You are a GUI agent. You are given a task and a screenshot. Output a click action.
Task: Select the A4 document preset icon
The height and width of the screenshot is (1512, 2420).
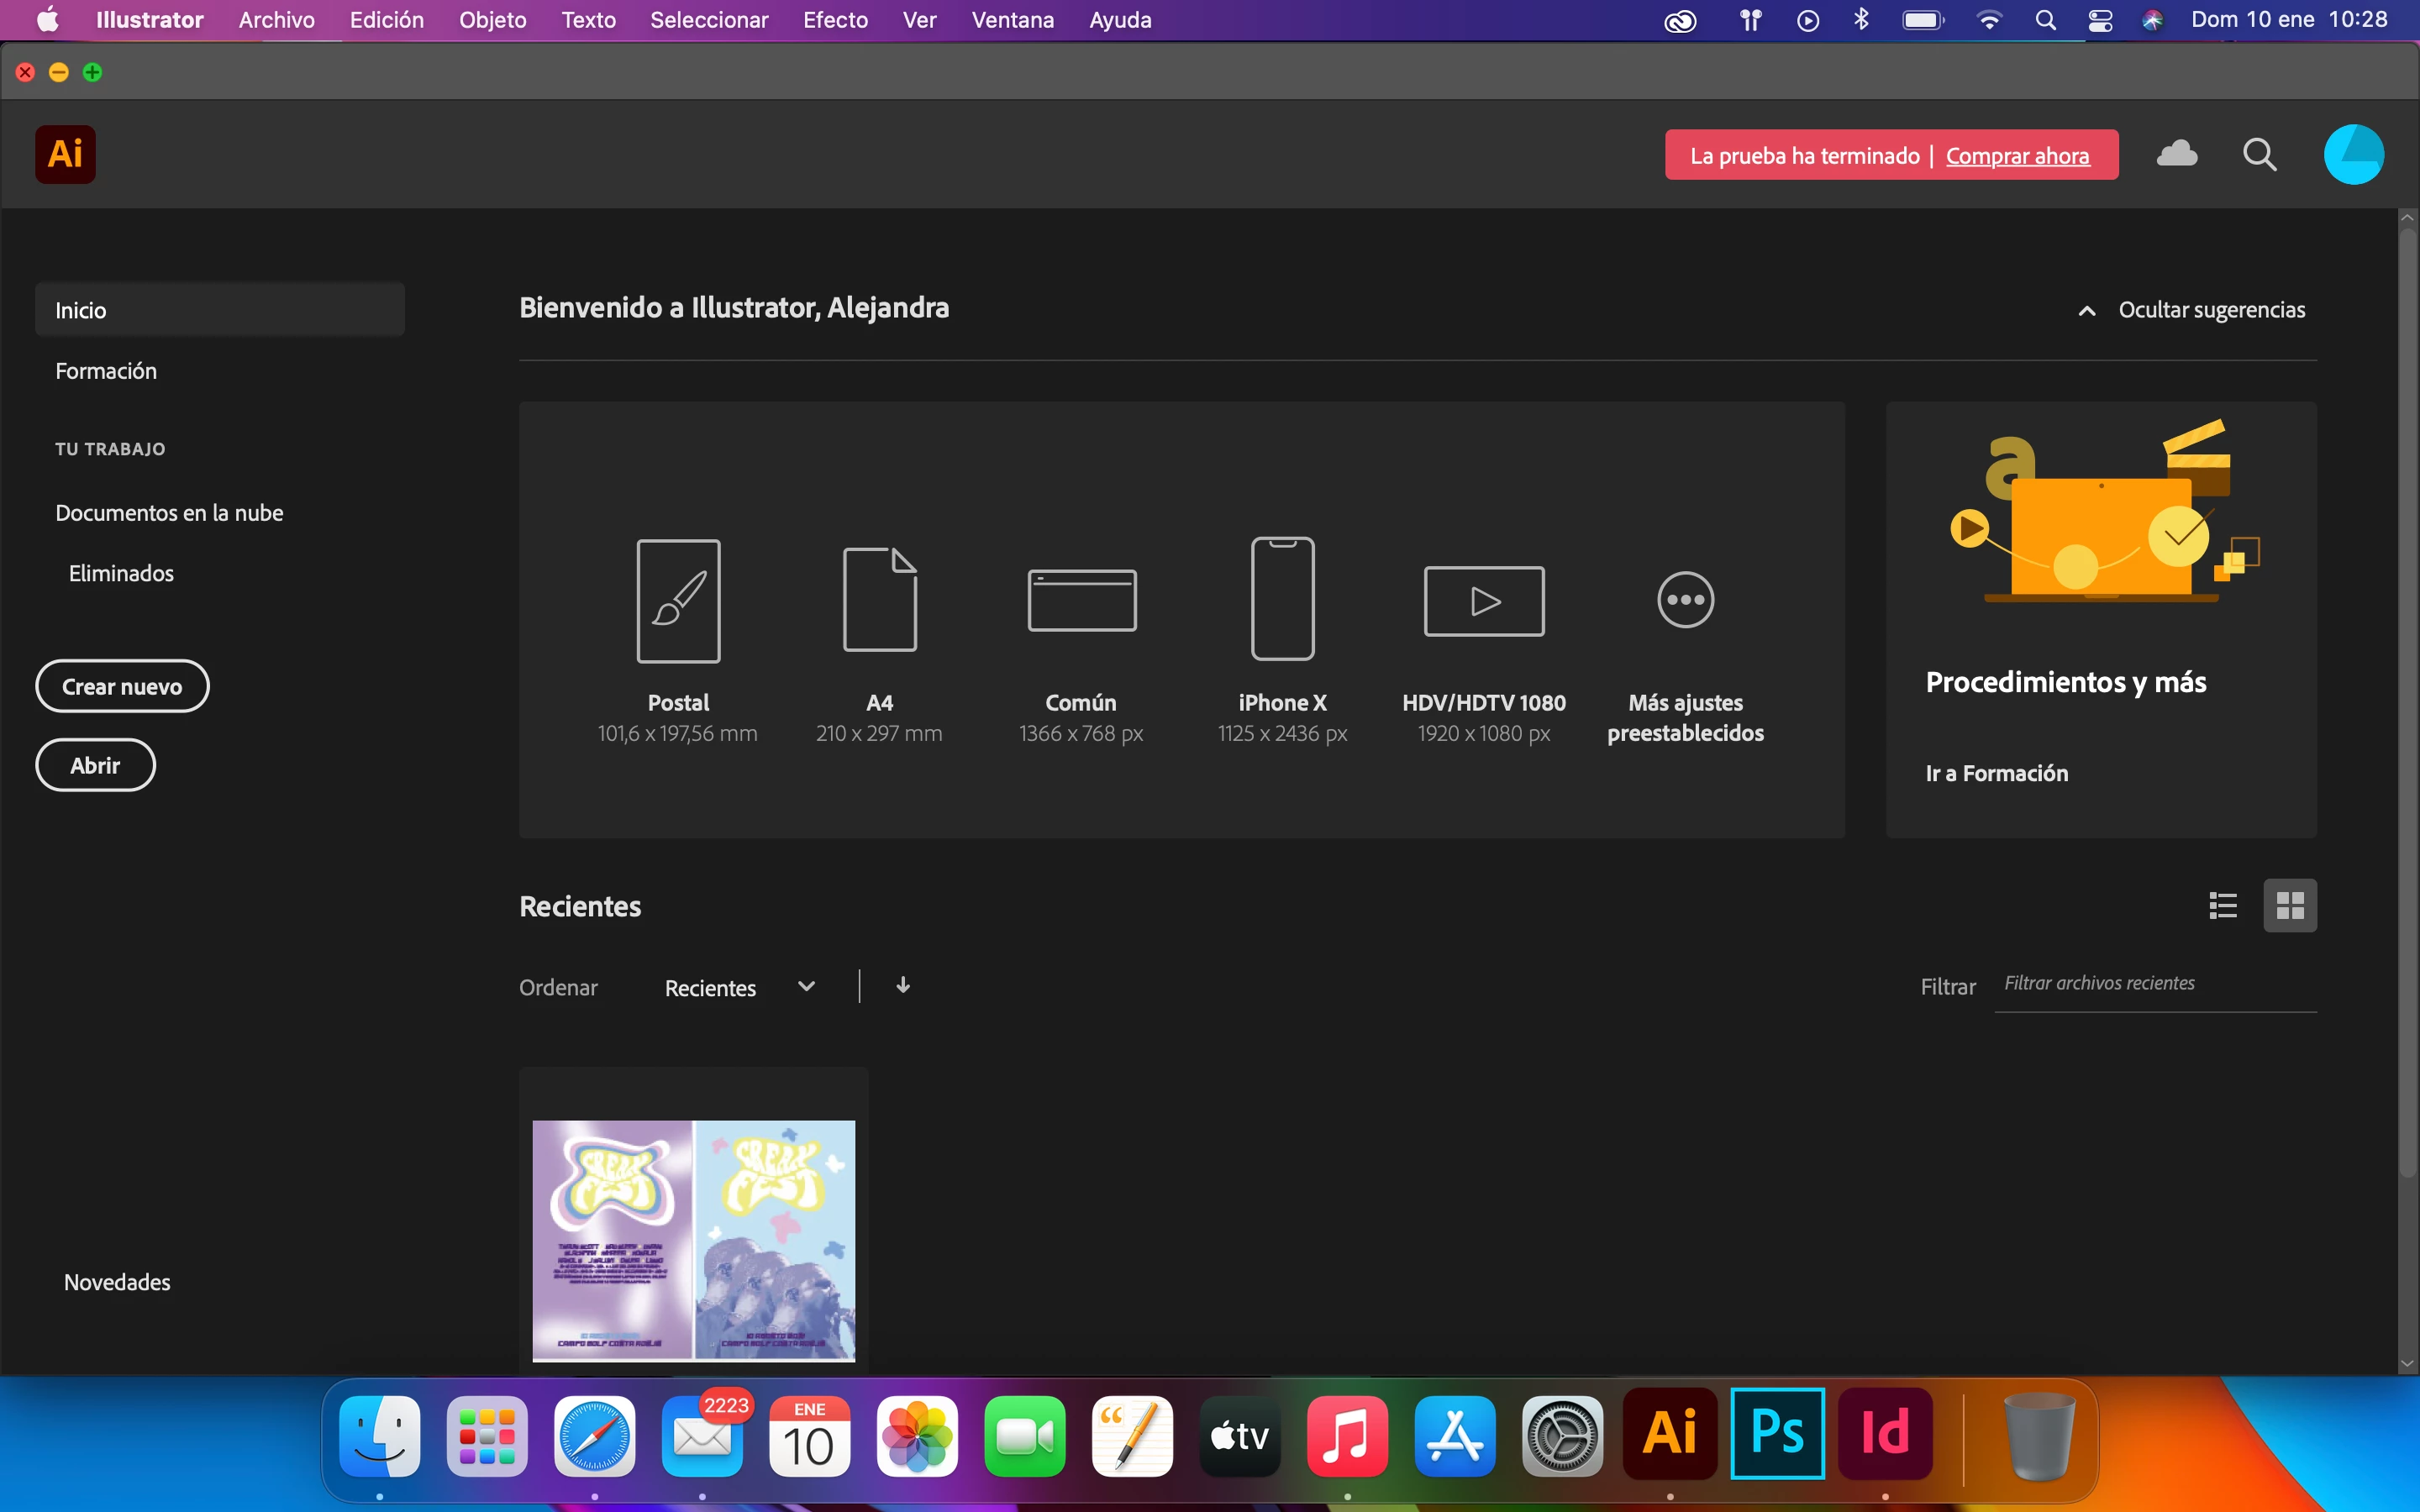click(879, 599)
